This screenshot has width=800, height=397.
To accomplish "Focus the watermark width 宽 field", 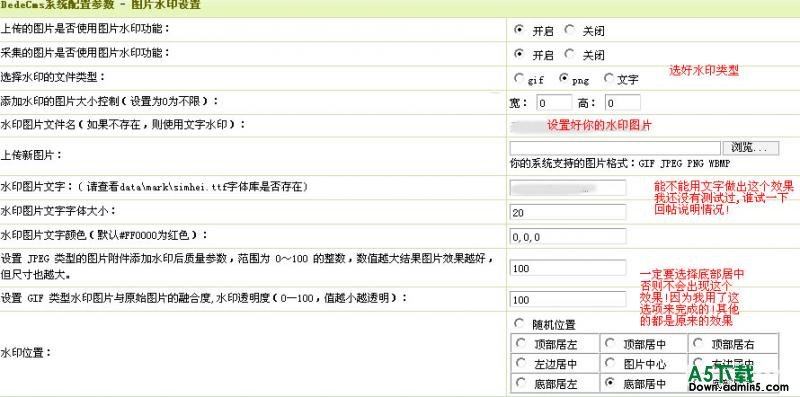I will coord(554,103).
